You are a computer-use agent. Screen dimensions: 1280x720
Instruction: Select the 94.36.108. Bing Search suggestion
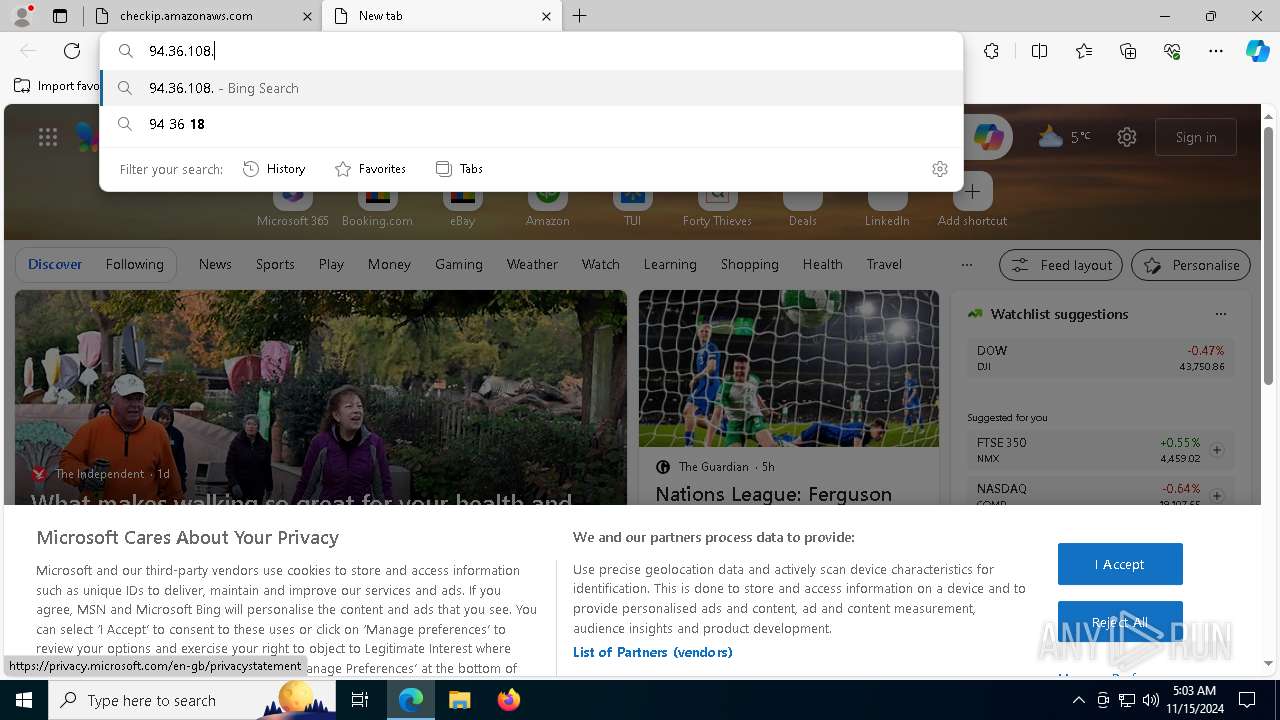[x=531, y=88]
